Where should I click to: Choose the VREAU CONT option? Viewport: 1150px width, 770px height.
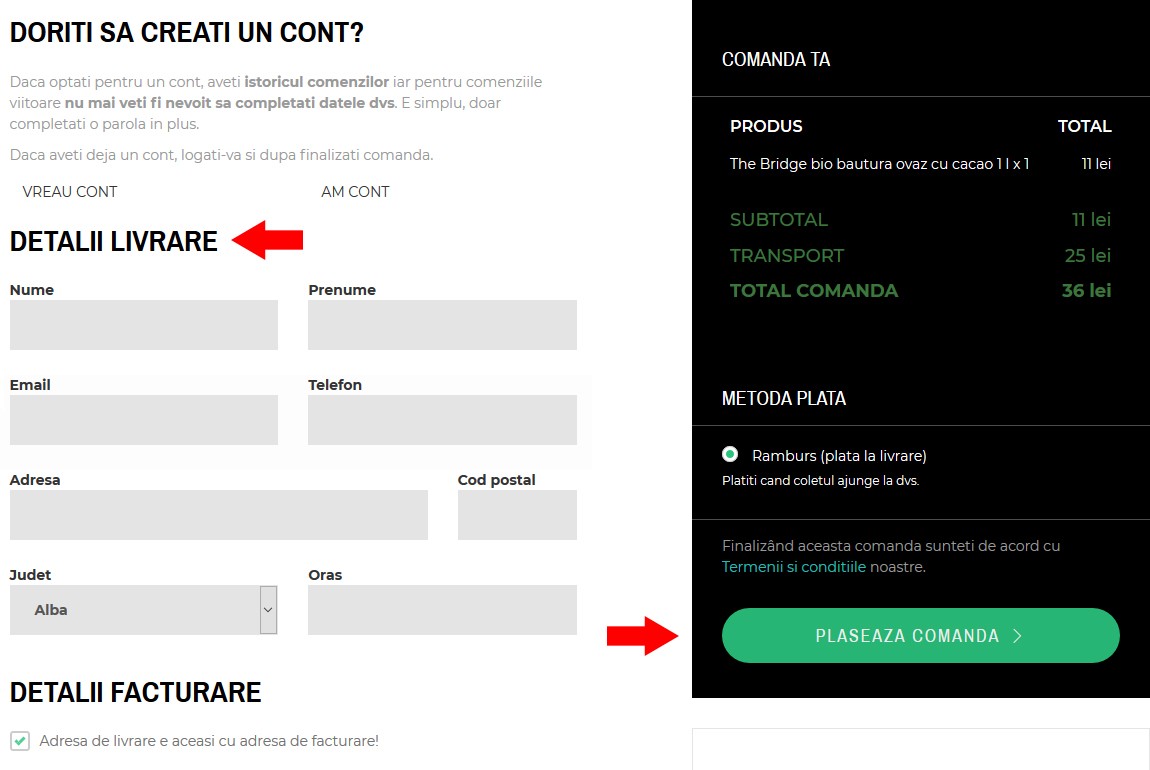pos(70,191)
